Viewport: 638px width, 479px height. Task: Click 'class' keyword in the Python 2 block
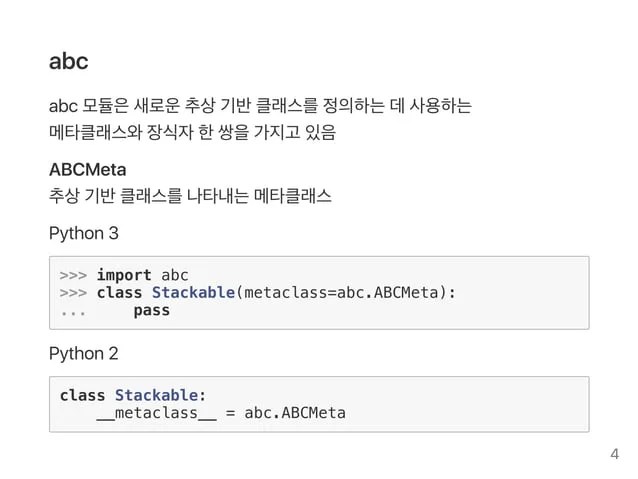(x=82, y=395)
